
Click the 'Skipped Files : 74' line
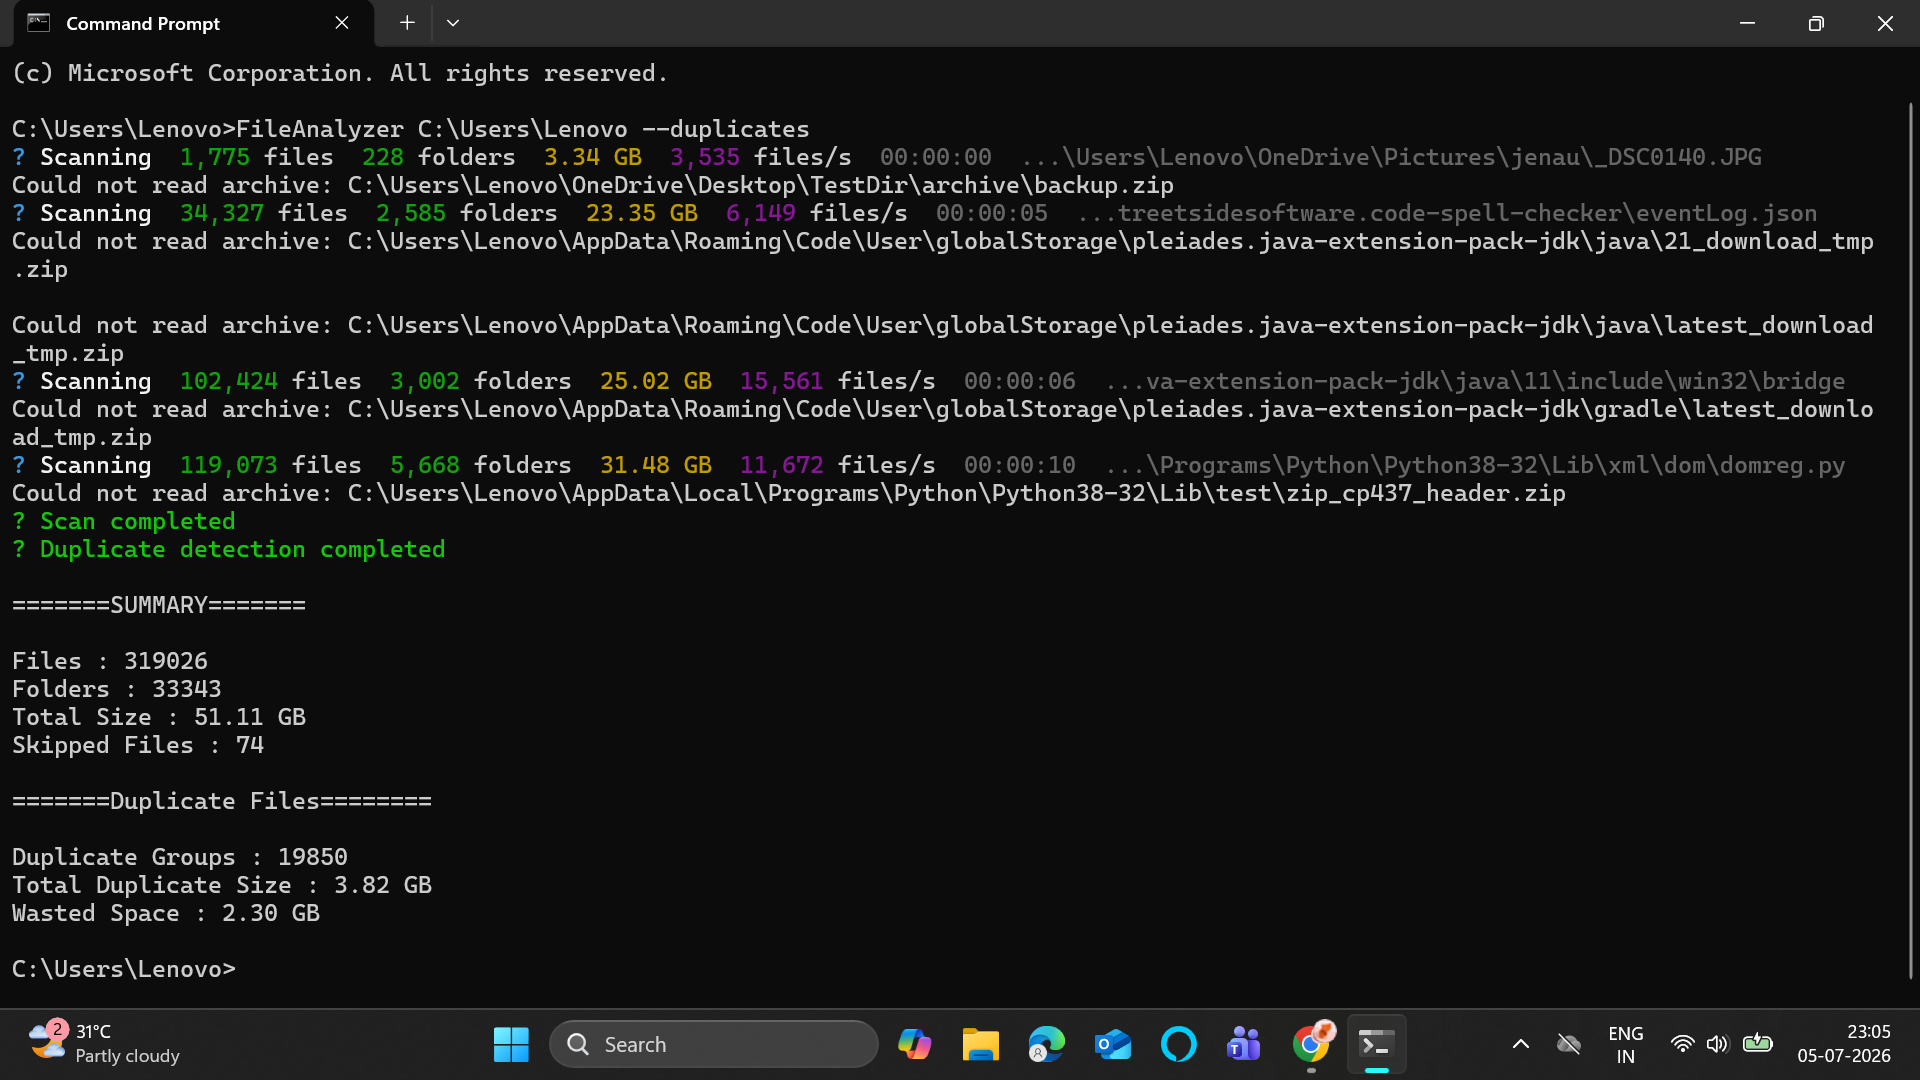pos(138,745)
